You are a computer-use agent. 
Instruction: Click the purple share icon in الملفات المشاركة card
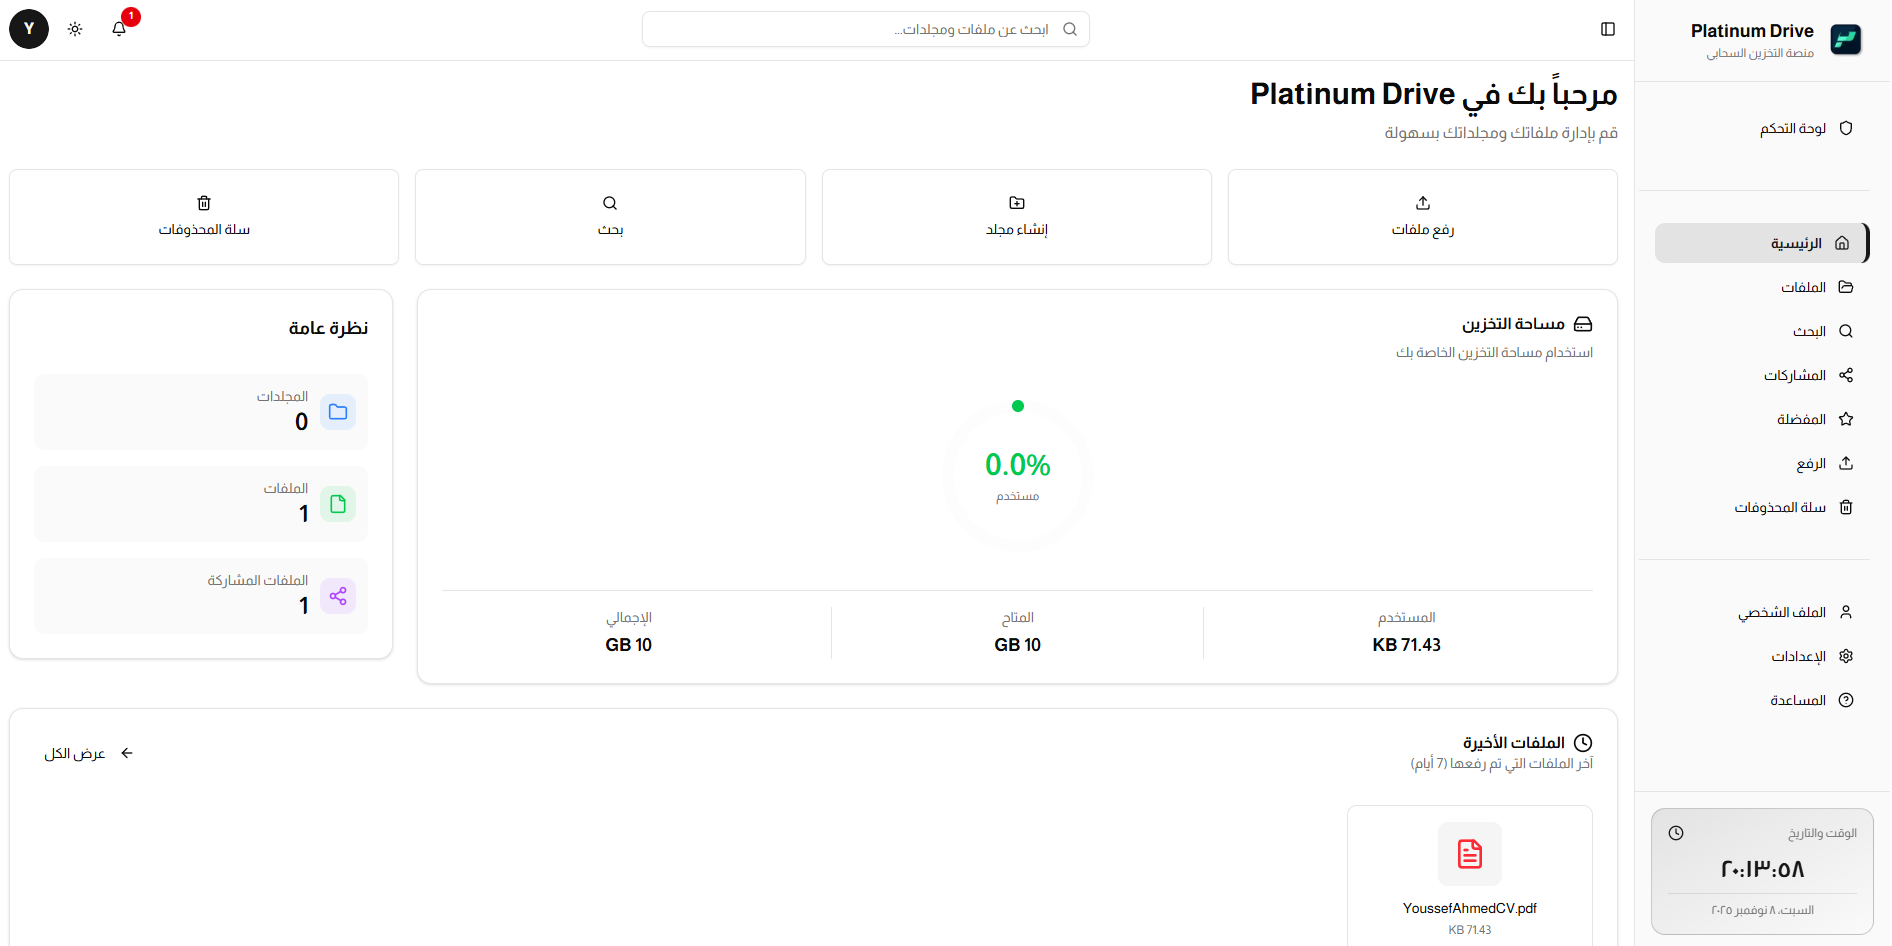click(x=338, y=596)
